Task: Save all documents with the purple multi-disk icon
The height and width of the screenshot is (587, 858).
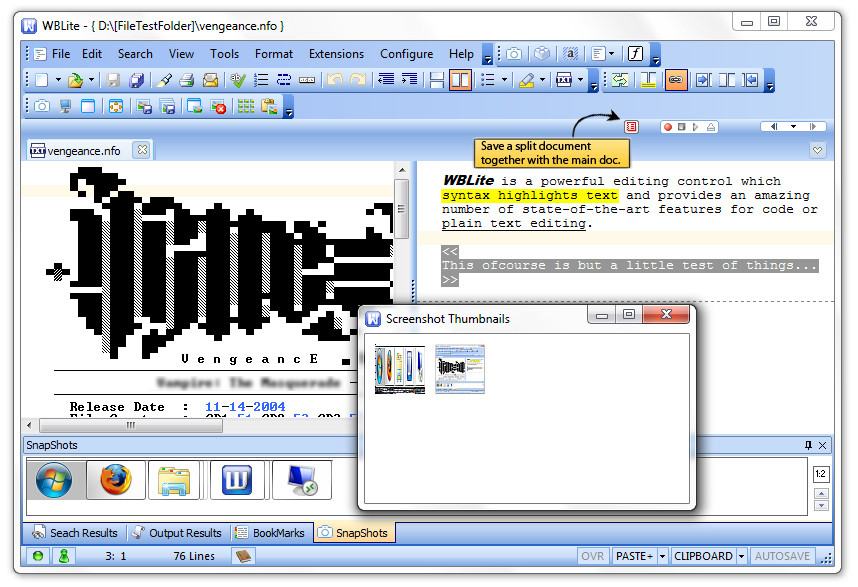Action: [136, 80]
